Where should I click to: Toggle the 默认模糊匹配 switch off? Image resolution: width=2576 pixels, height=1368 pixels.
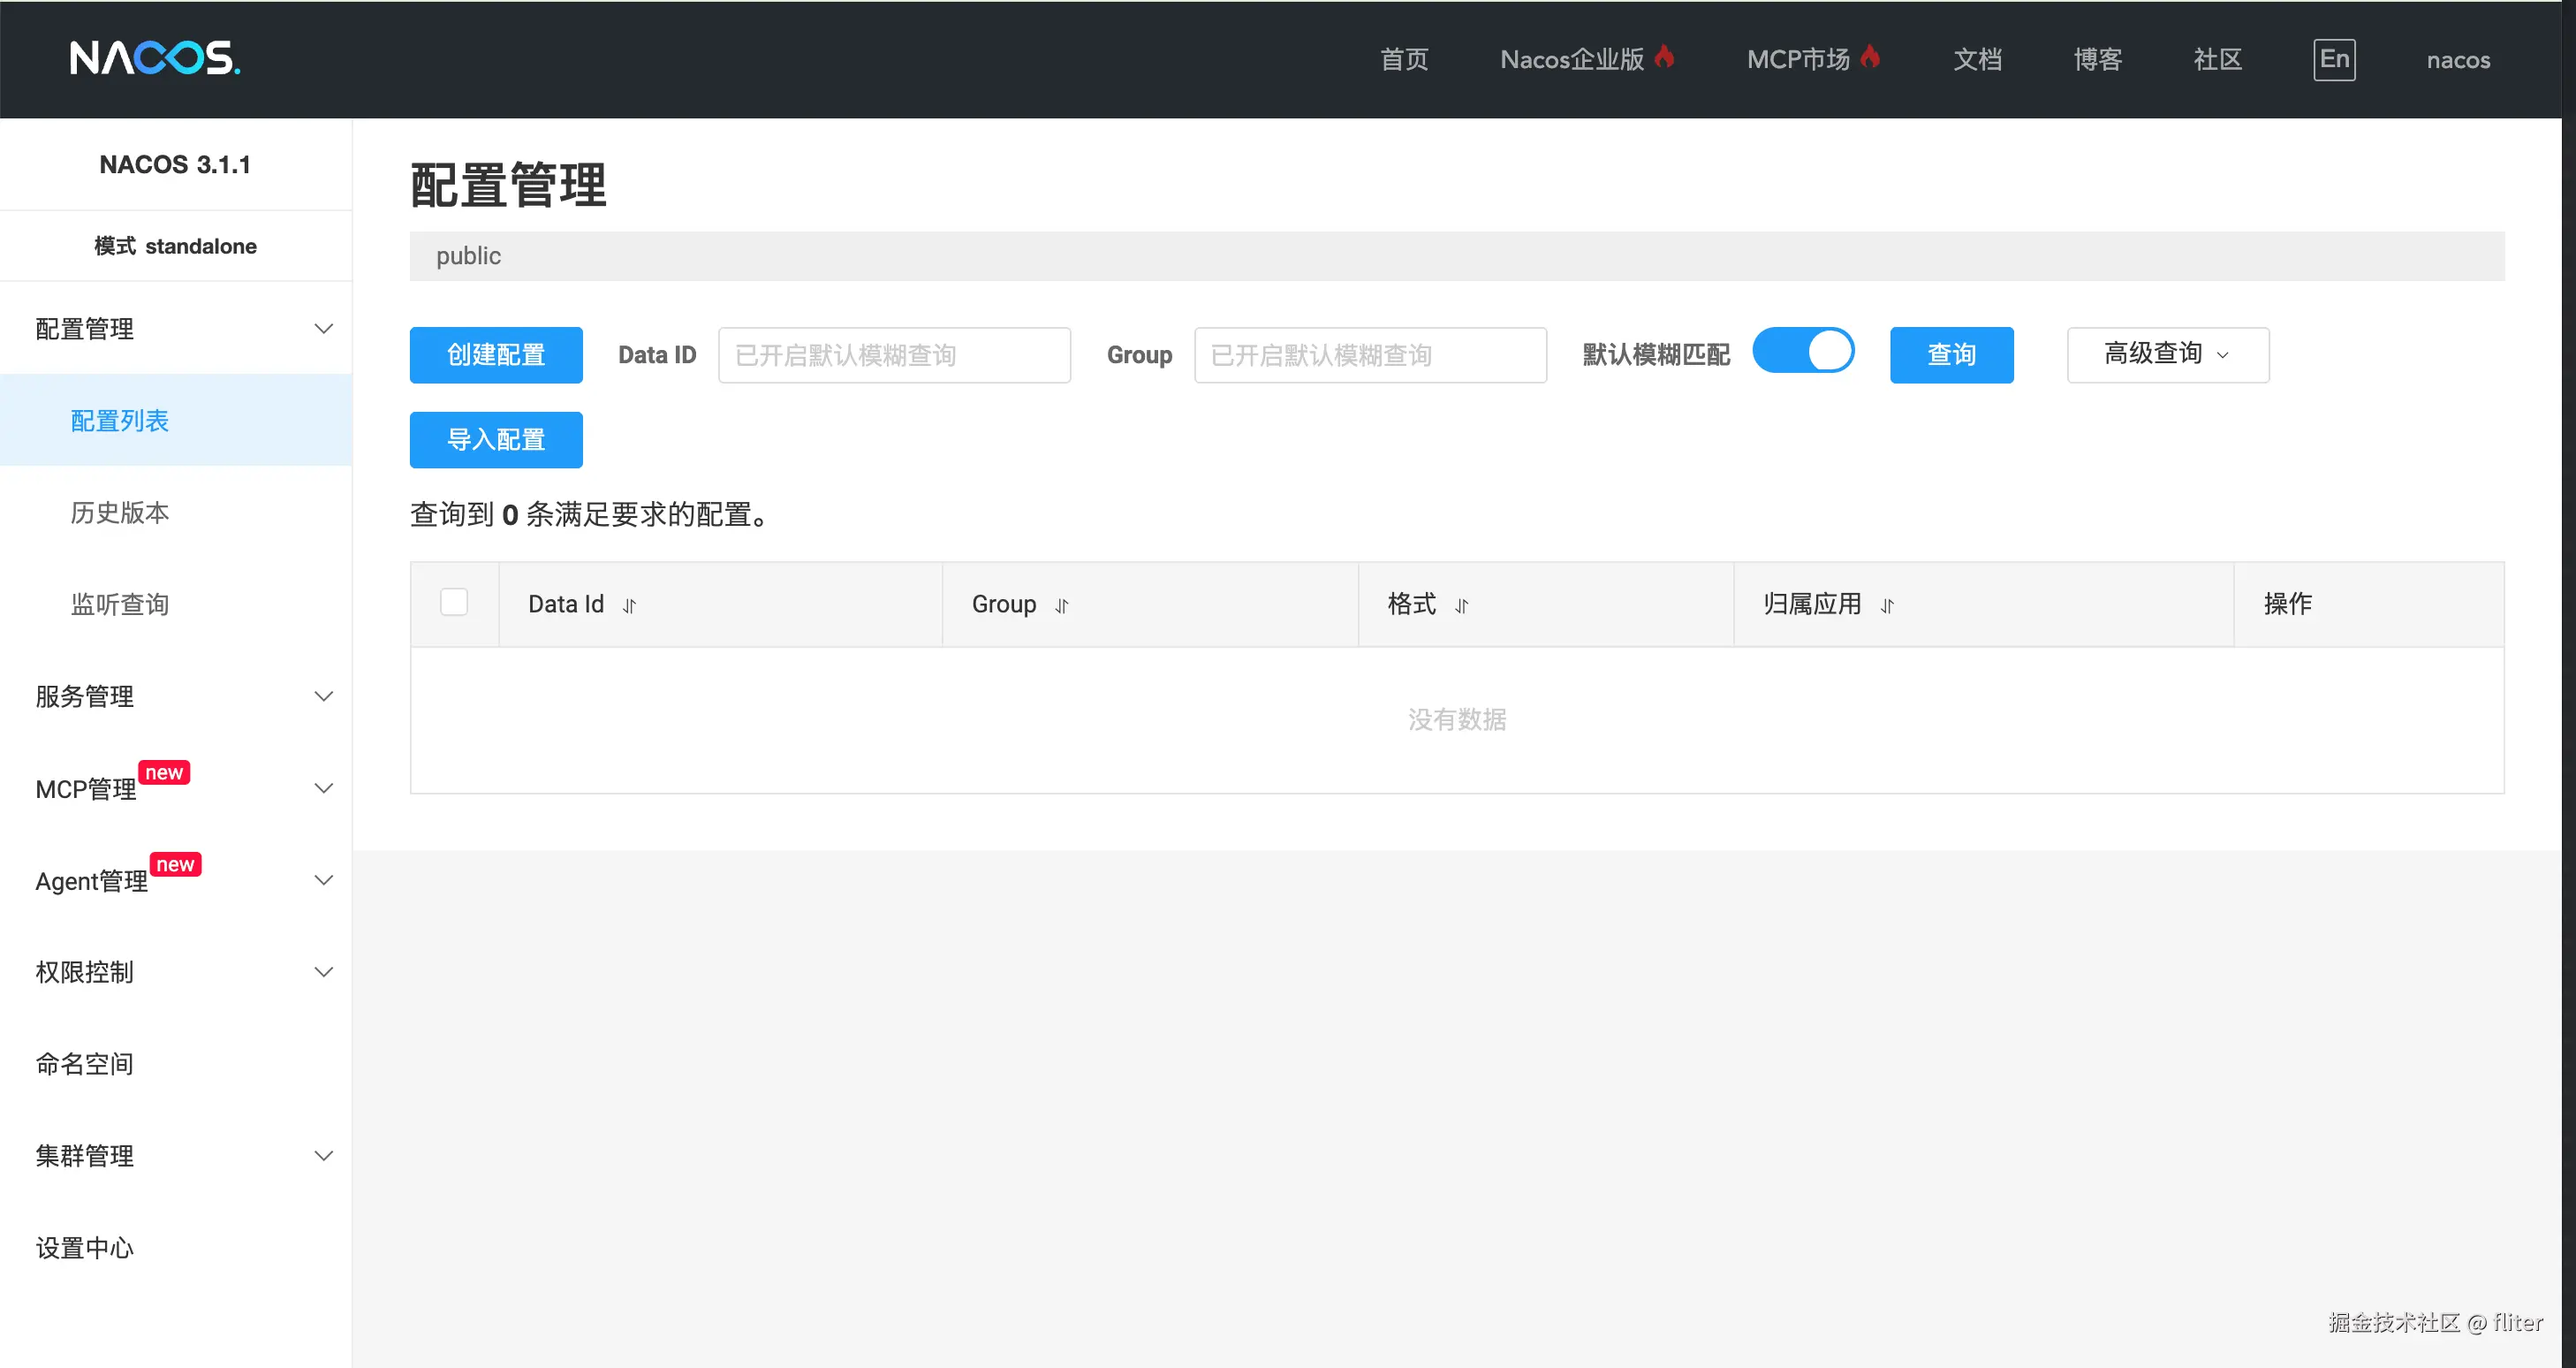[x=1803, y=352]
